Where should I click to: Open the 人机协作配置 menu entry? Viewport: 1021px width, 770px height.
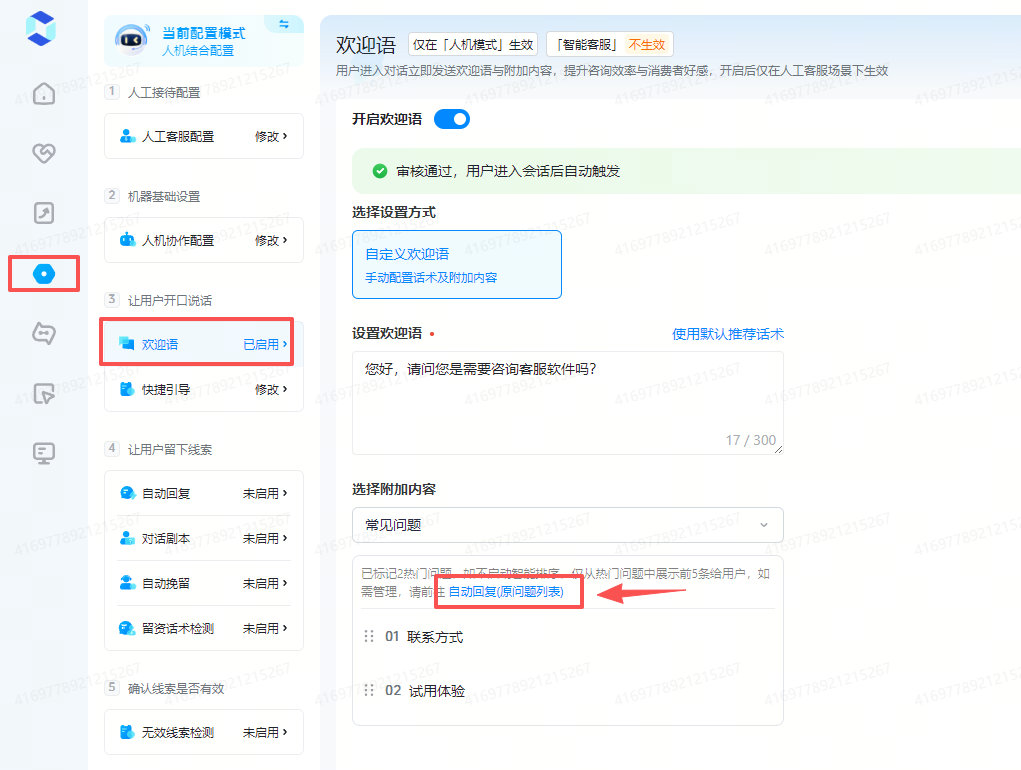point(204,240)
